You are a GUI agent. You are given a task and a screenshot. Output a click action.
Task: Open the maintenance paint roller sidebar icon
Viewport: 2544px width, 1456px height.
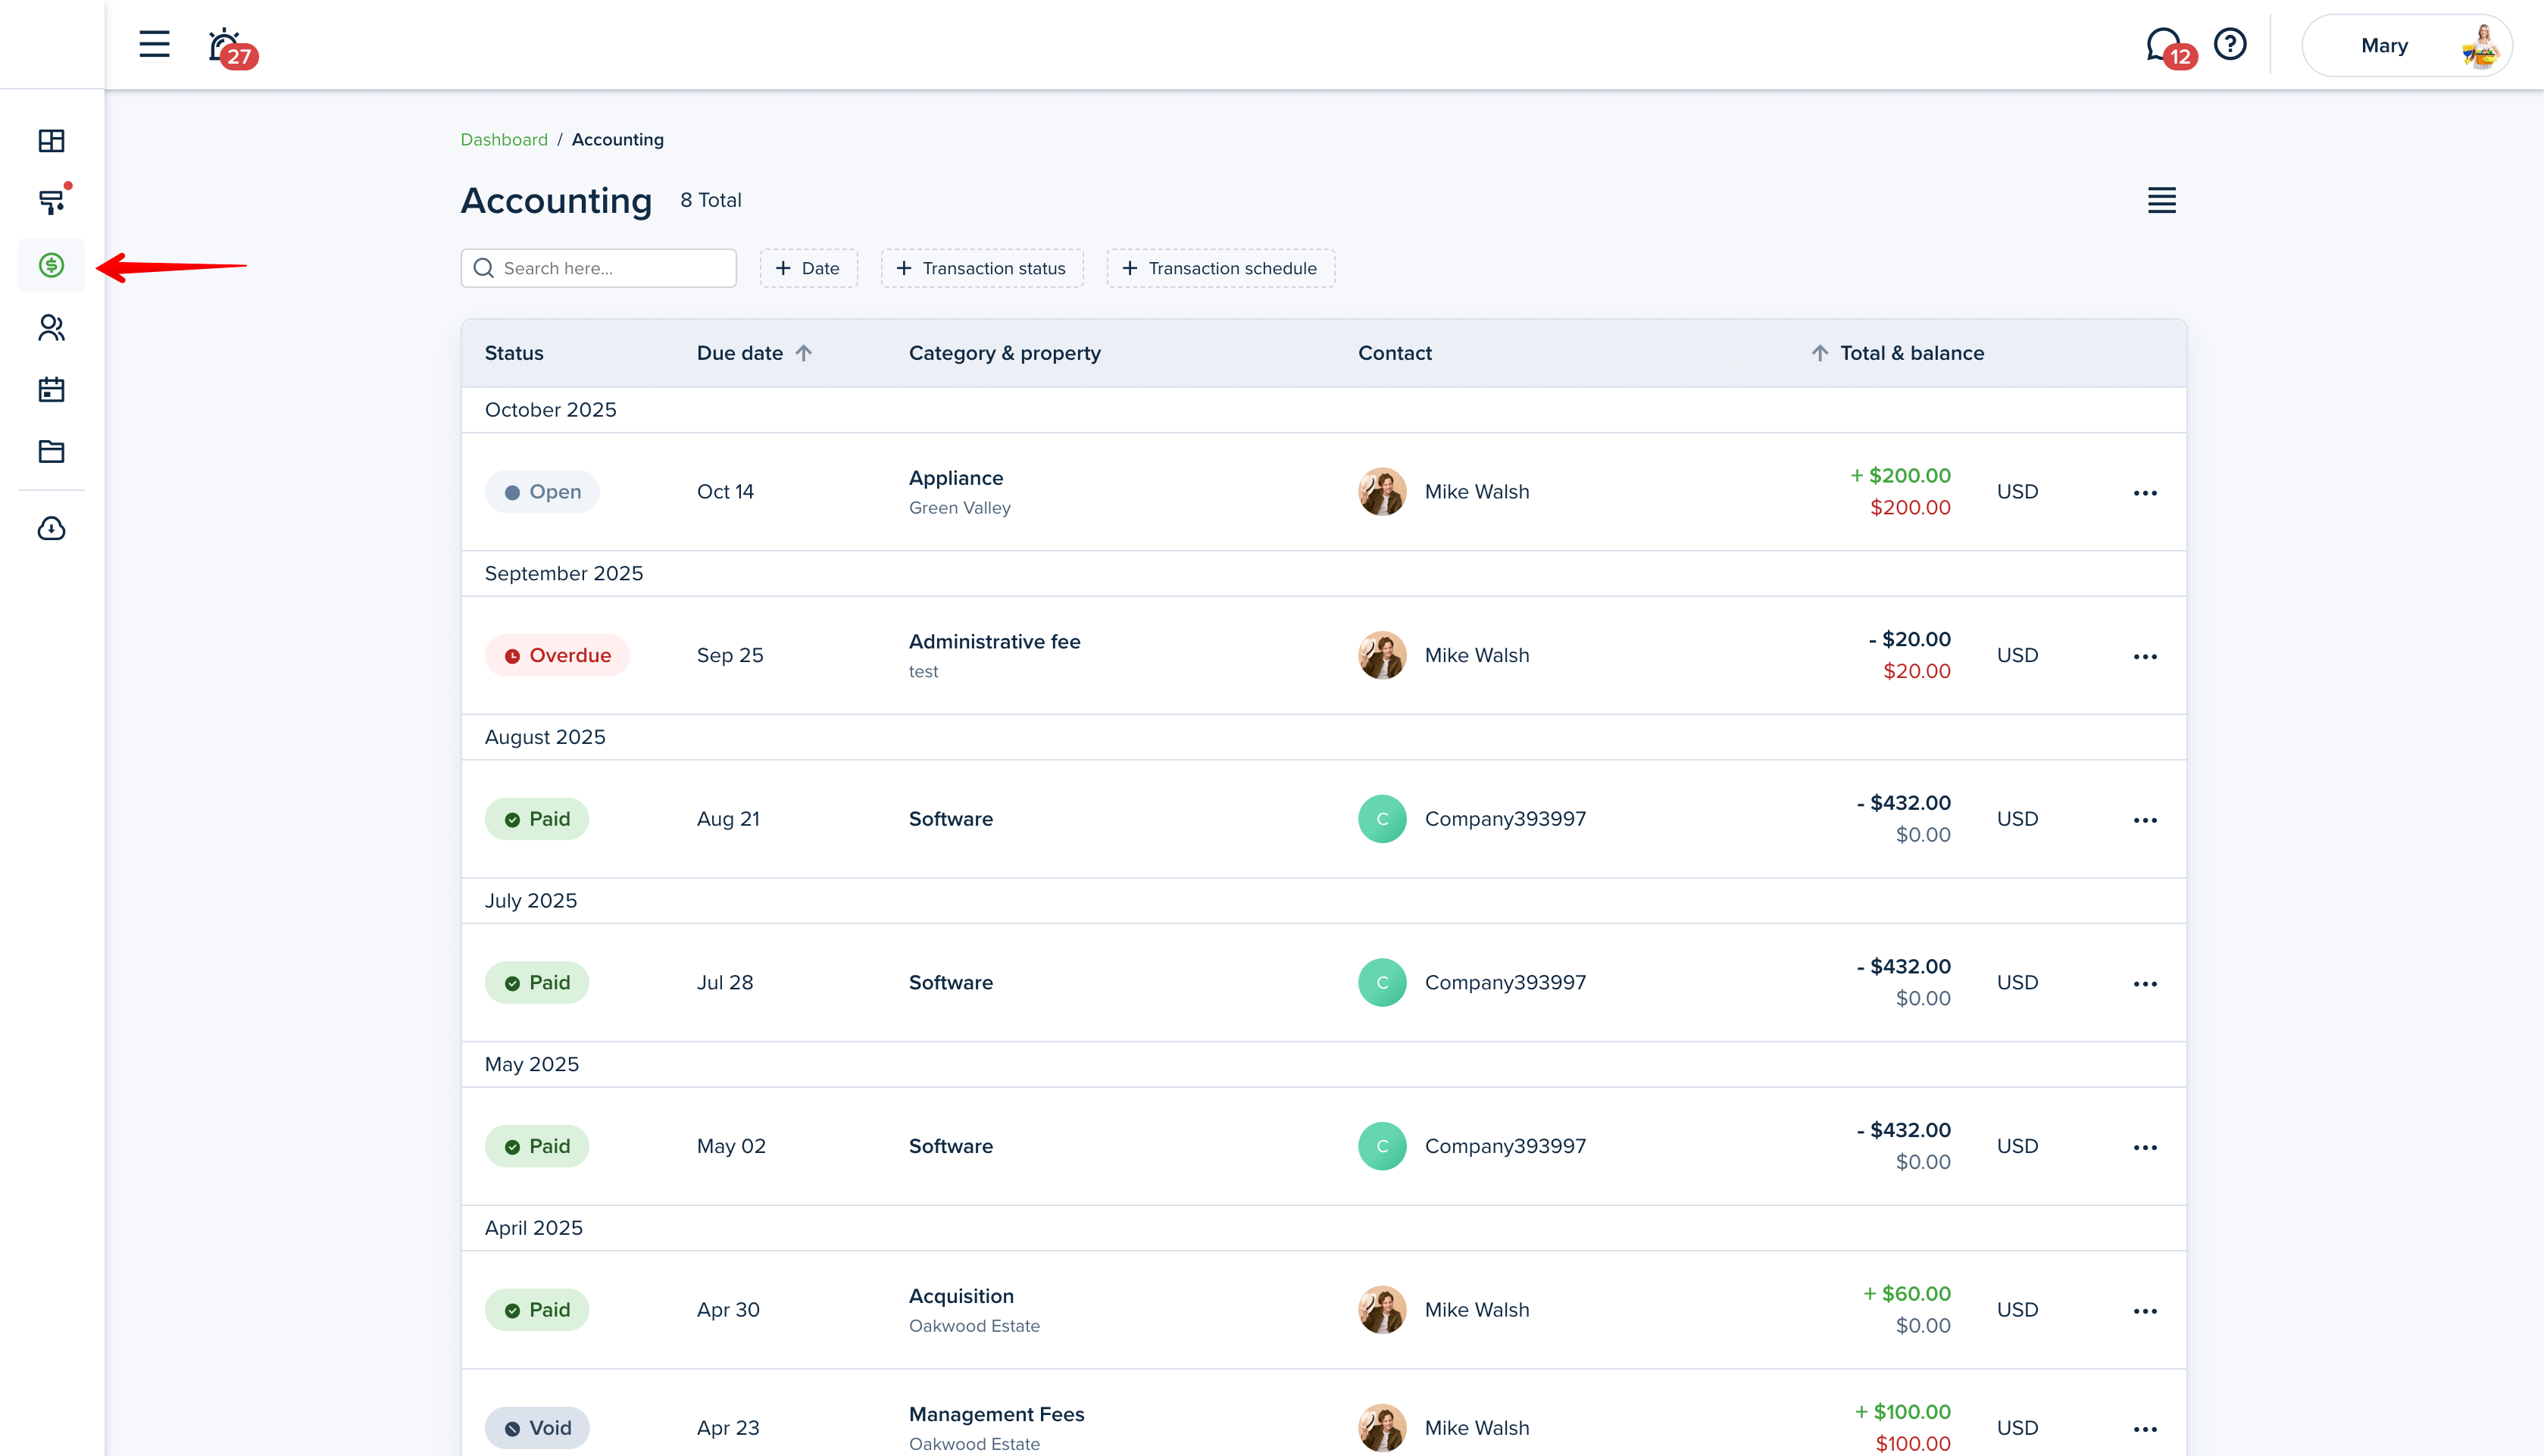(x=51, y=202)
